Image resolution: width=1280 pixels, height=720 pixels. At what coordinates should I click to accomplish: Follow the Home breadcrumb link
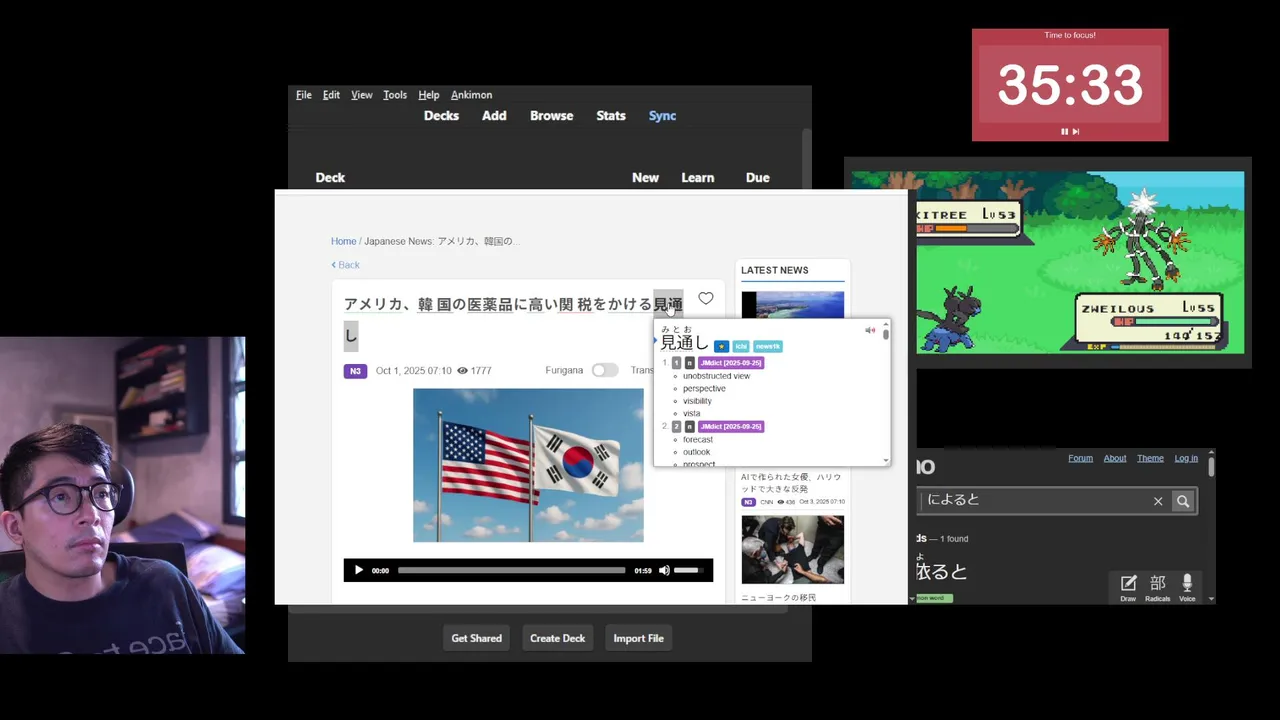344,241
